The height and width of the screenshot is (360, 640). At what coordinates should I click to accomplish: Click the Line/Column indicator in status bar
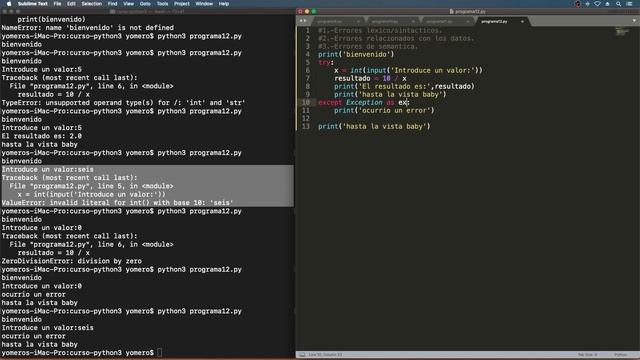pos(325,355)
